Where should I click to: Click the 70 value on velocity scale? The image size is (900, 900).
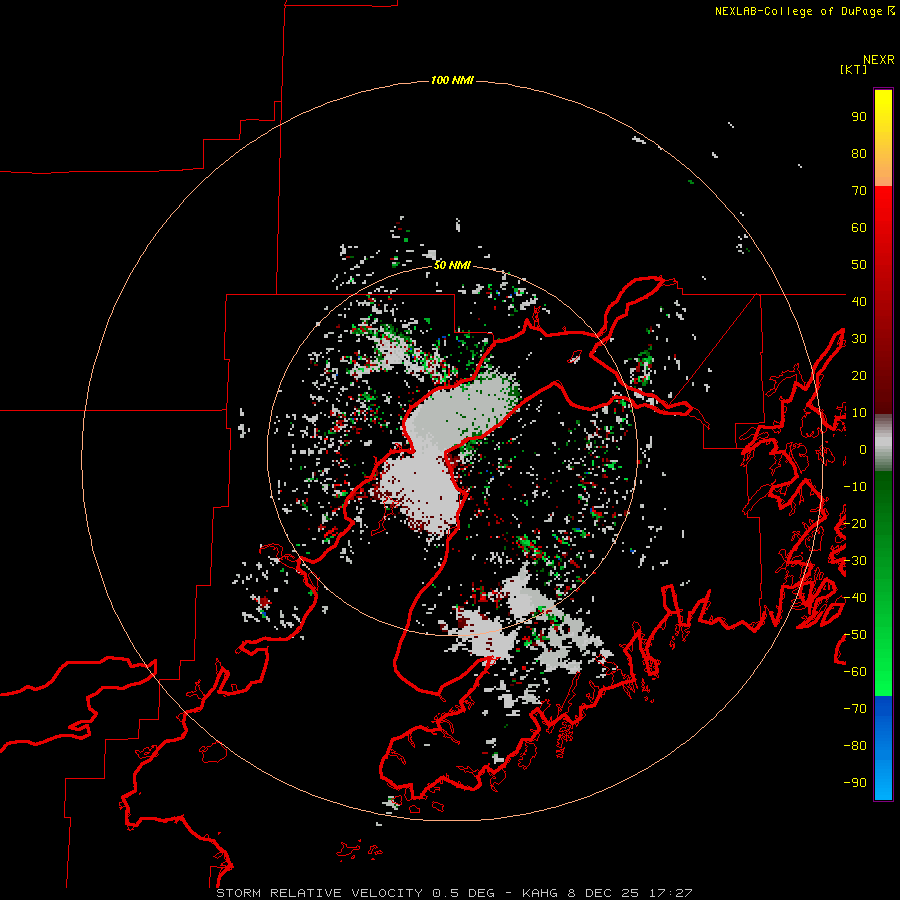click(859, 191)
